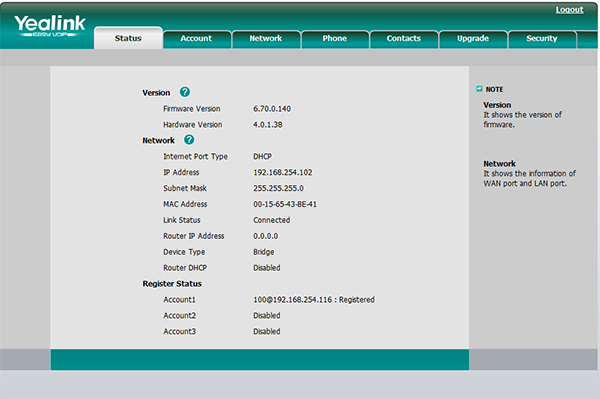
Task: Click the Account3 label
Action: pos(179,331)
